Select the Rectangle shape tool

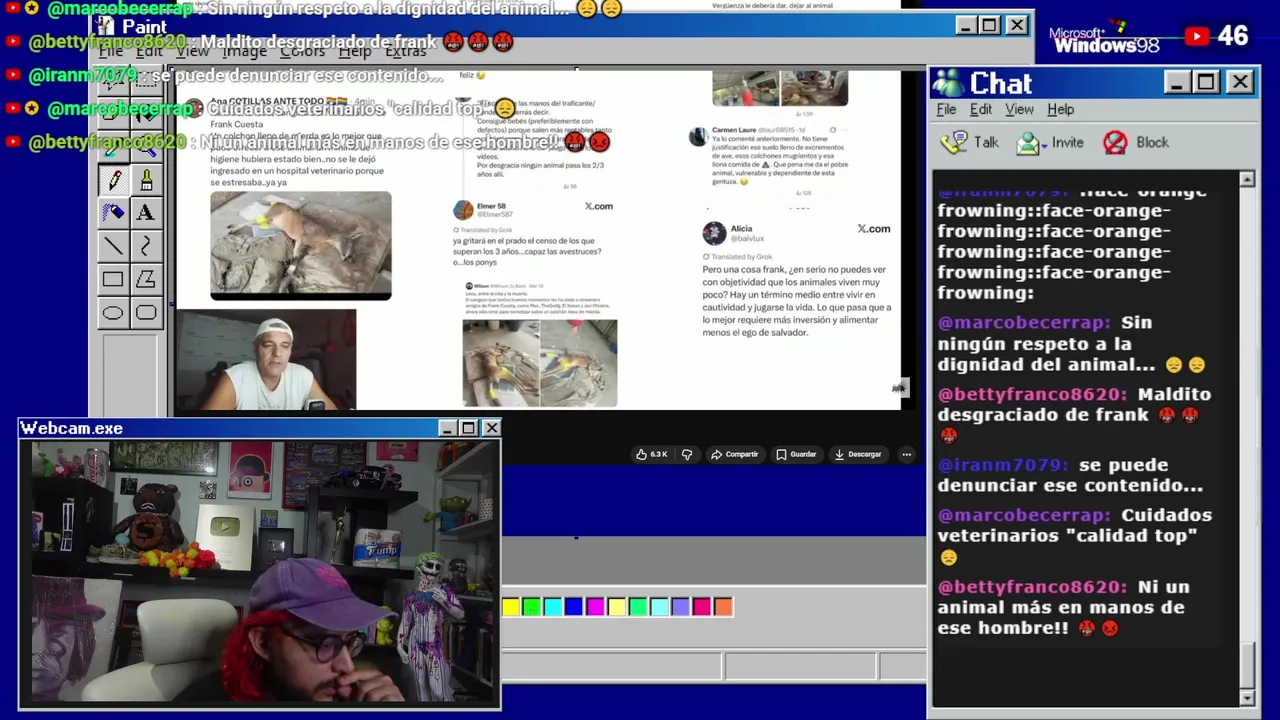point(113,280)
